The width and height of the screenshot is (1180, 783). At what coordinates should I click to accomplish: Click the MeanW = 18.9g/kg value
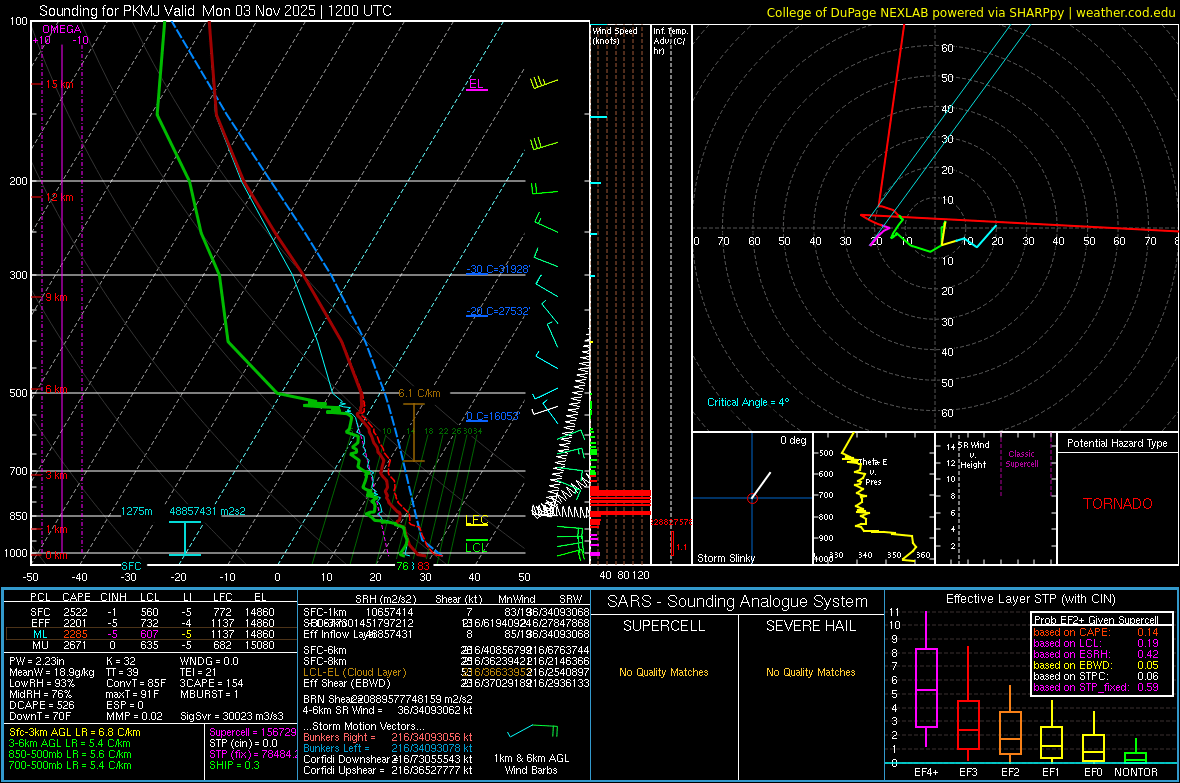(x=52, y=672)
